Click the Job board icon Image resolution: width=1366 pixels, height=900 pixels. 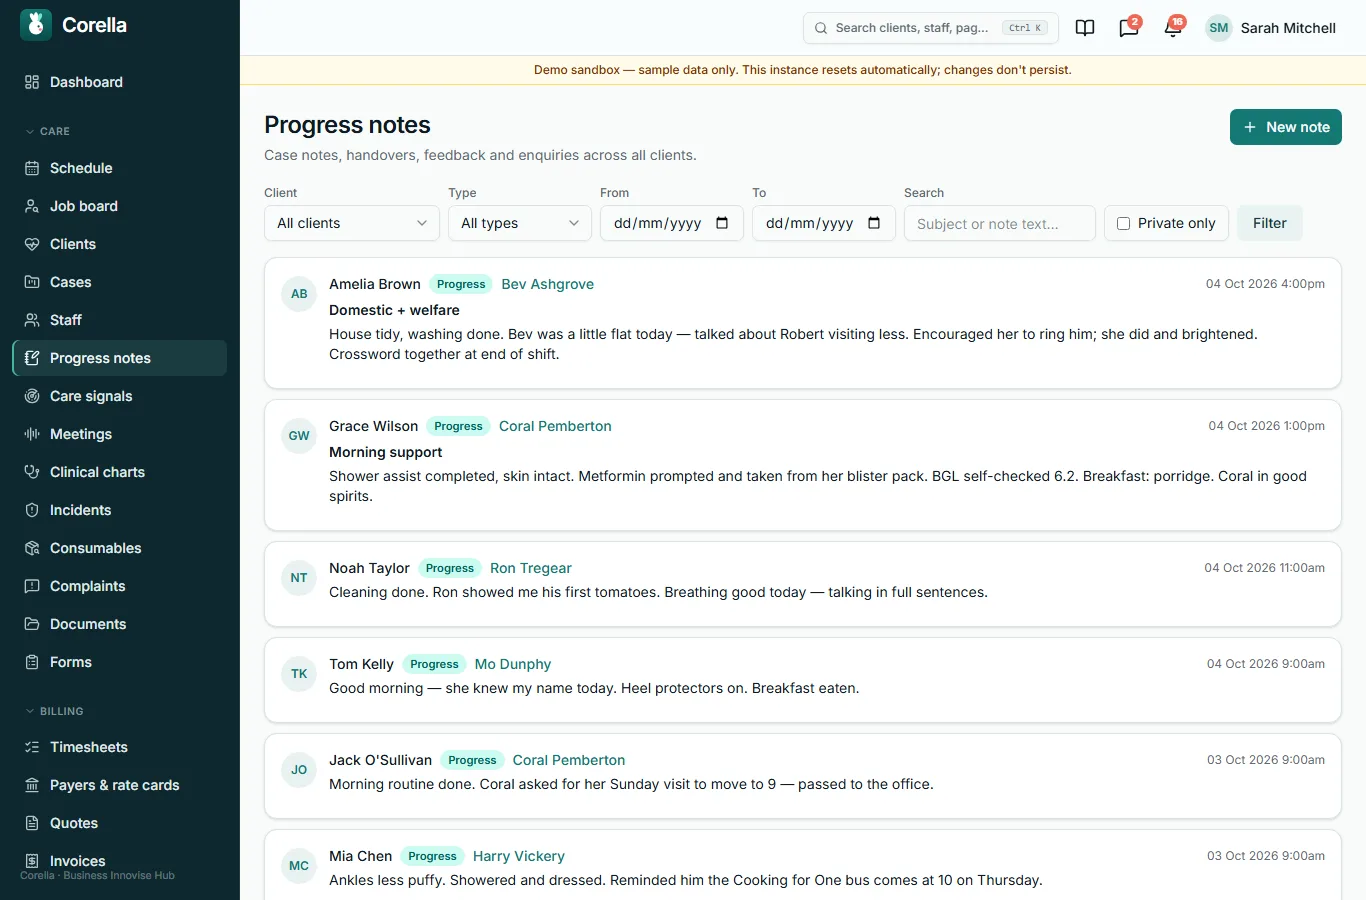[x=32, y=206]
